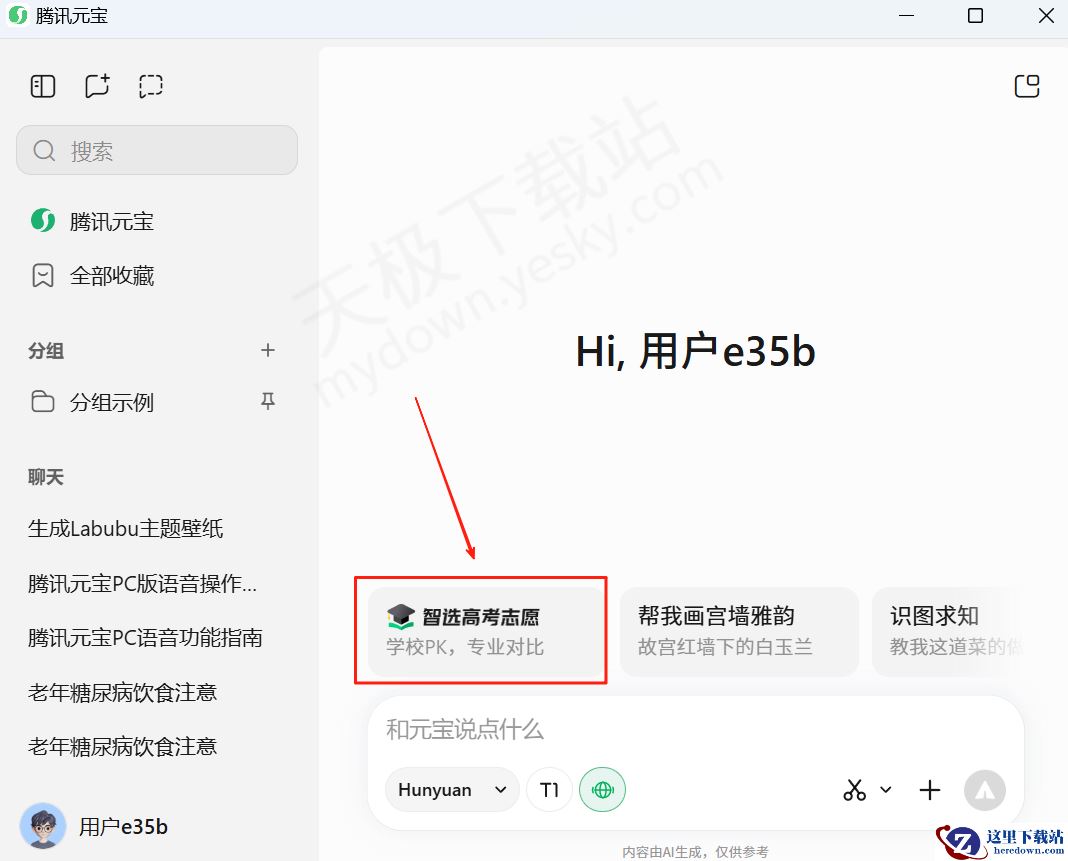Click the user avatar picture

[x=43, y=826]
